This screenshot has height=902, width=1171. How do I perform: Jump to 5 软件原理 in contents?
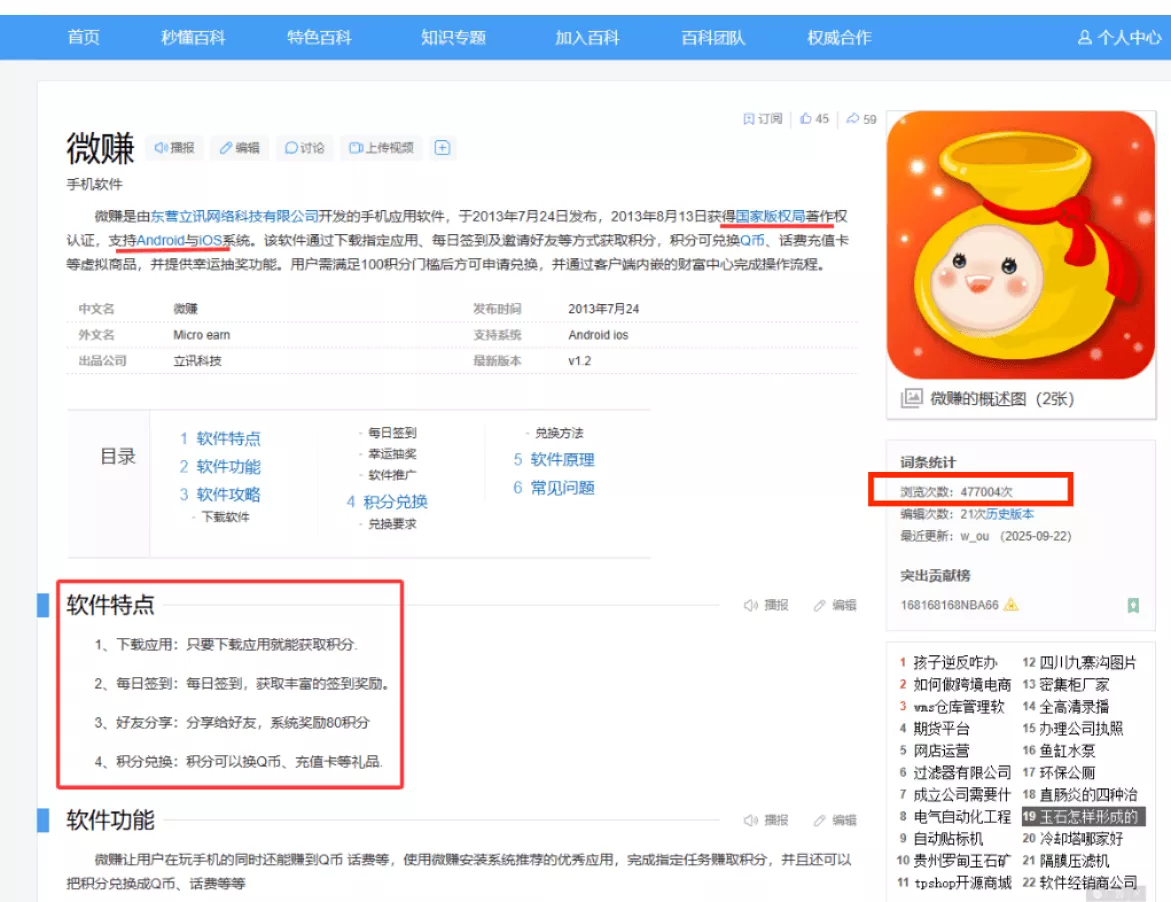tap(554, 460)
